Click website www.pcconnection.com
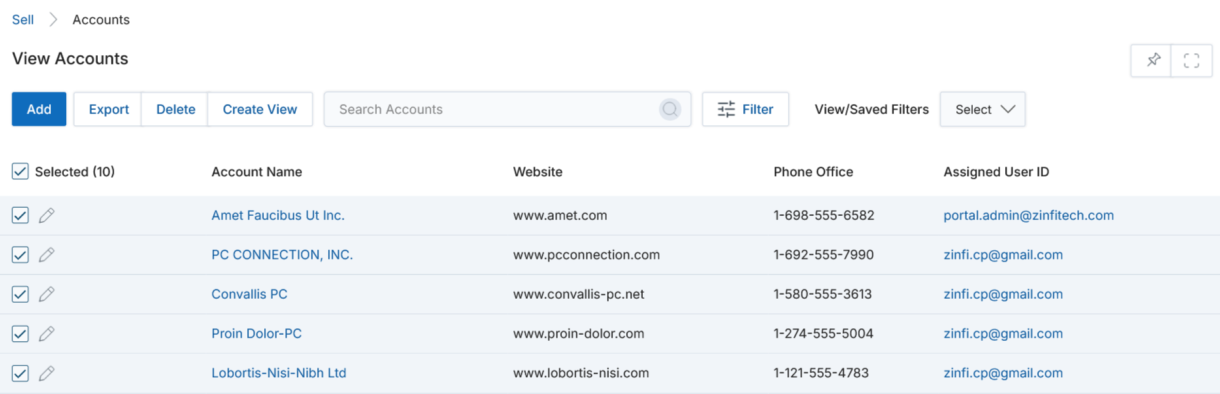The image size is (1220, 394). pos(586,255)
